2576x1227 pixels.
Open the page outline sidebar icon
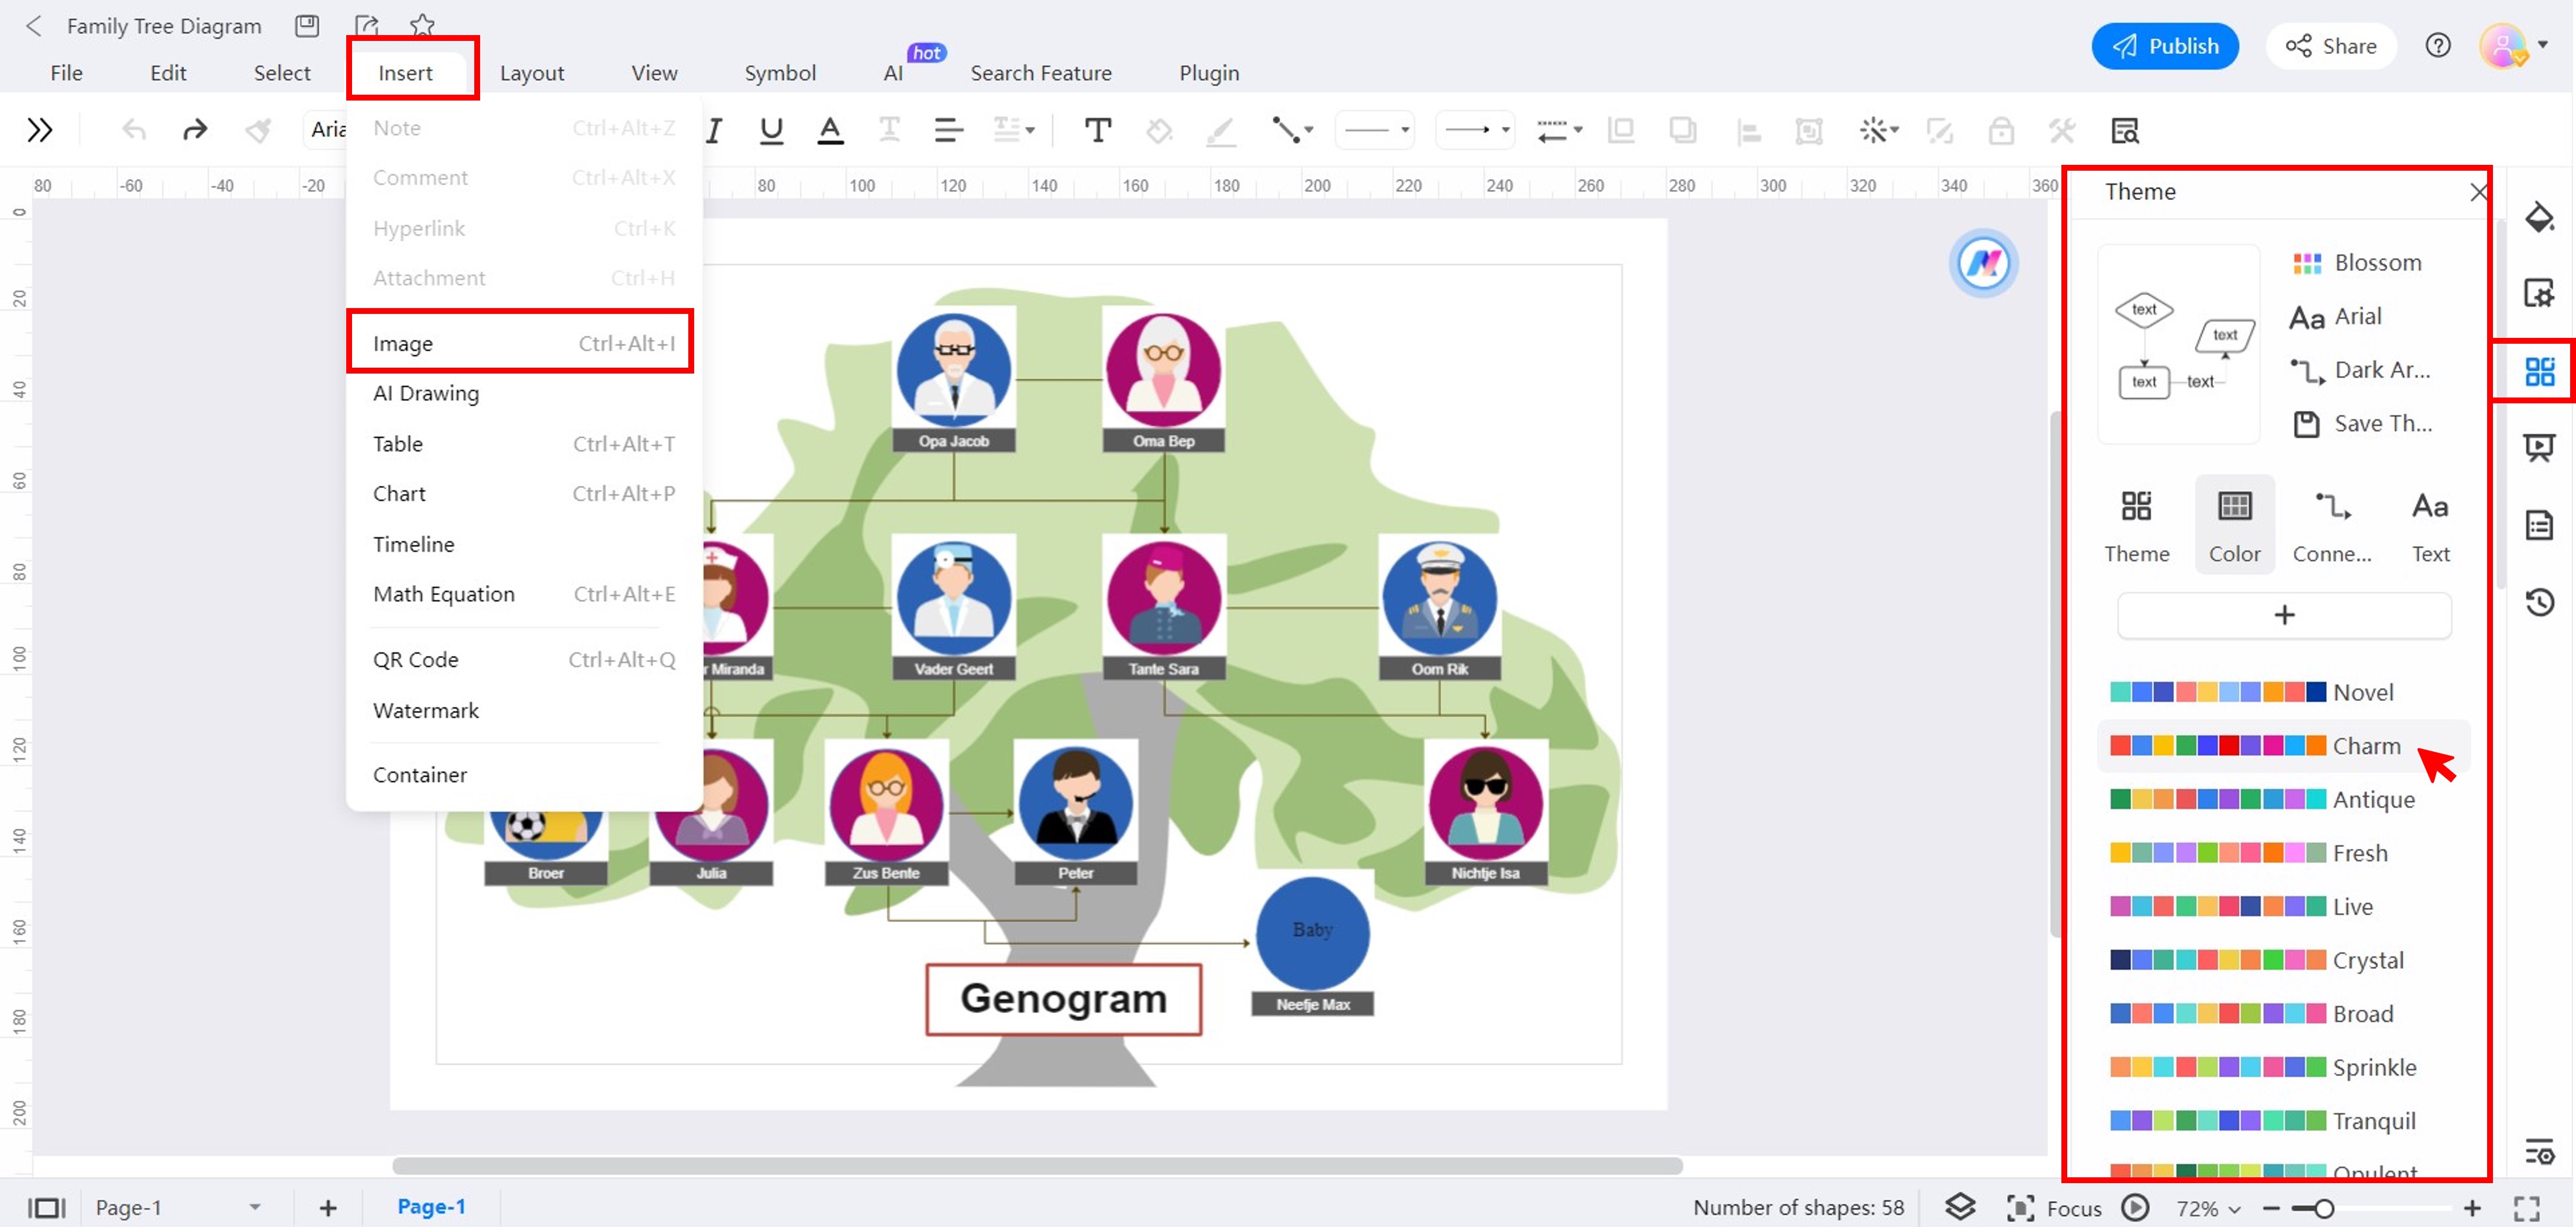point(2539,525)
